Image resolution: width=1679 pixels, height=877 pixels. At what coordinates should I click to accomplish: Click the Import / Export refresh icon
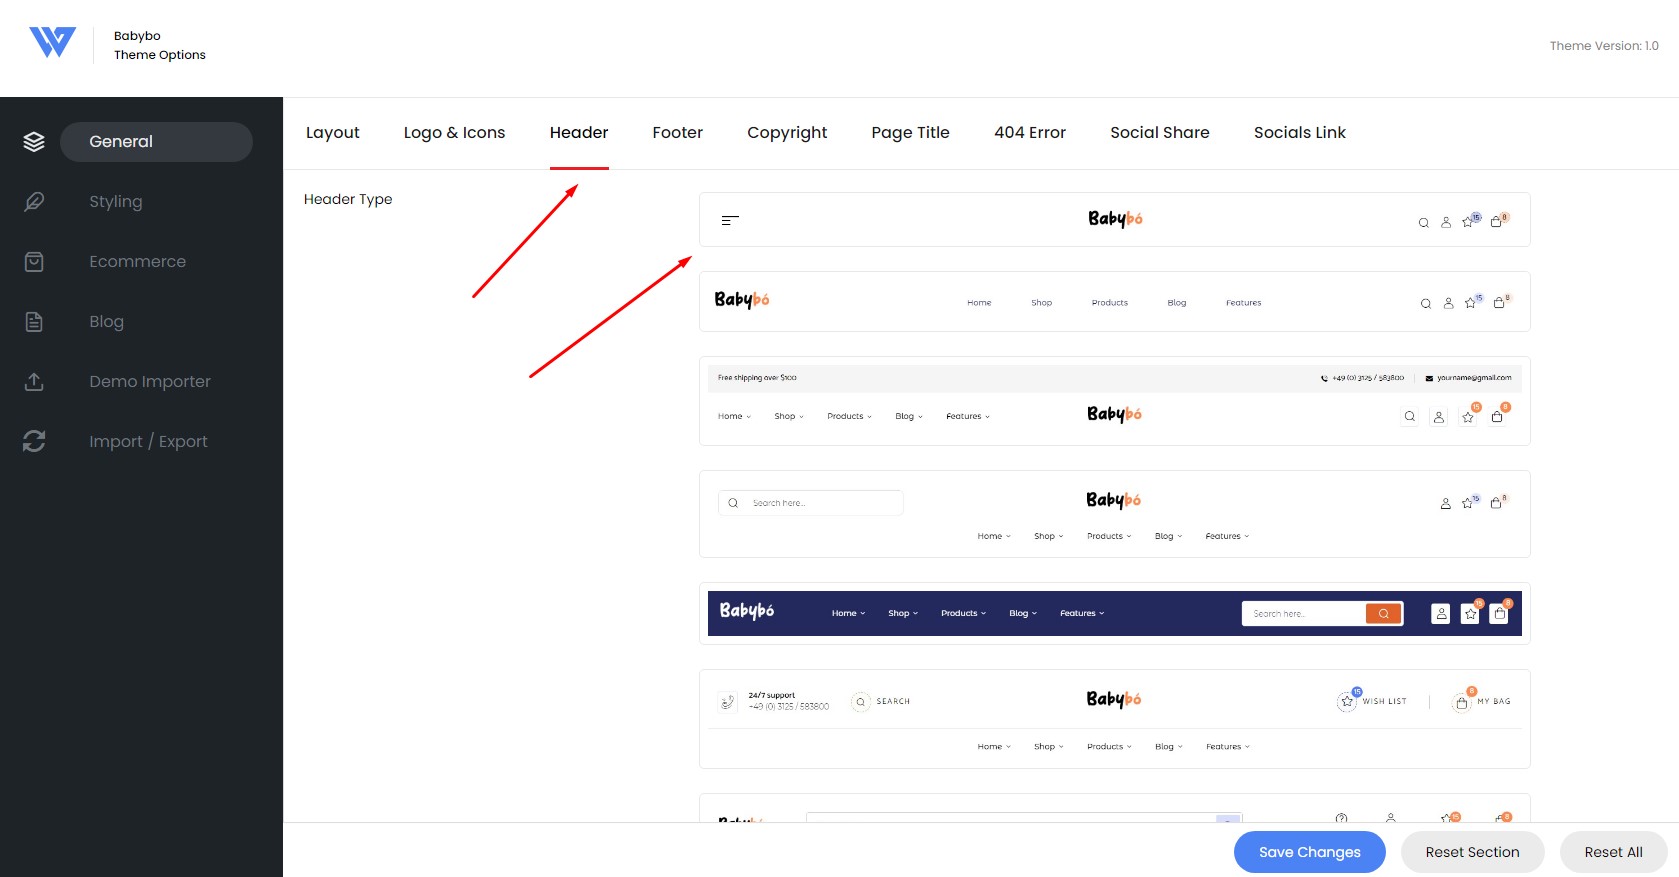(x=34, y=441)
